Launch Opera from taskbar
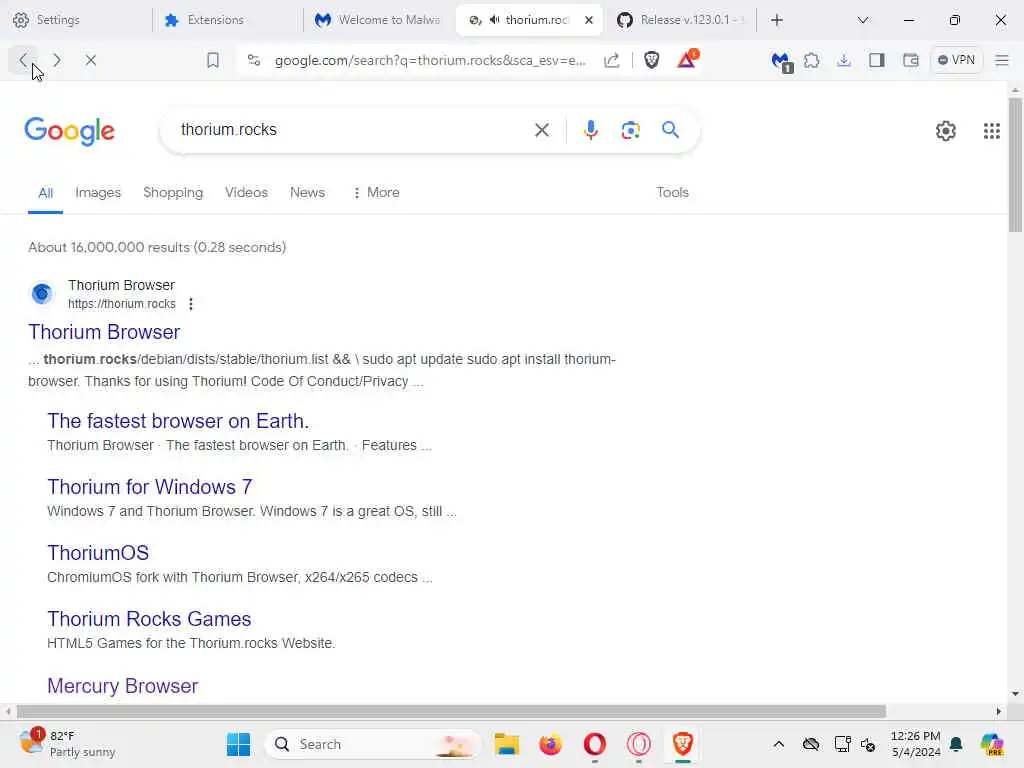 pos(594,744)
